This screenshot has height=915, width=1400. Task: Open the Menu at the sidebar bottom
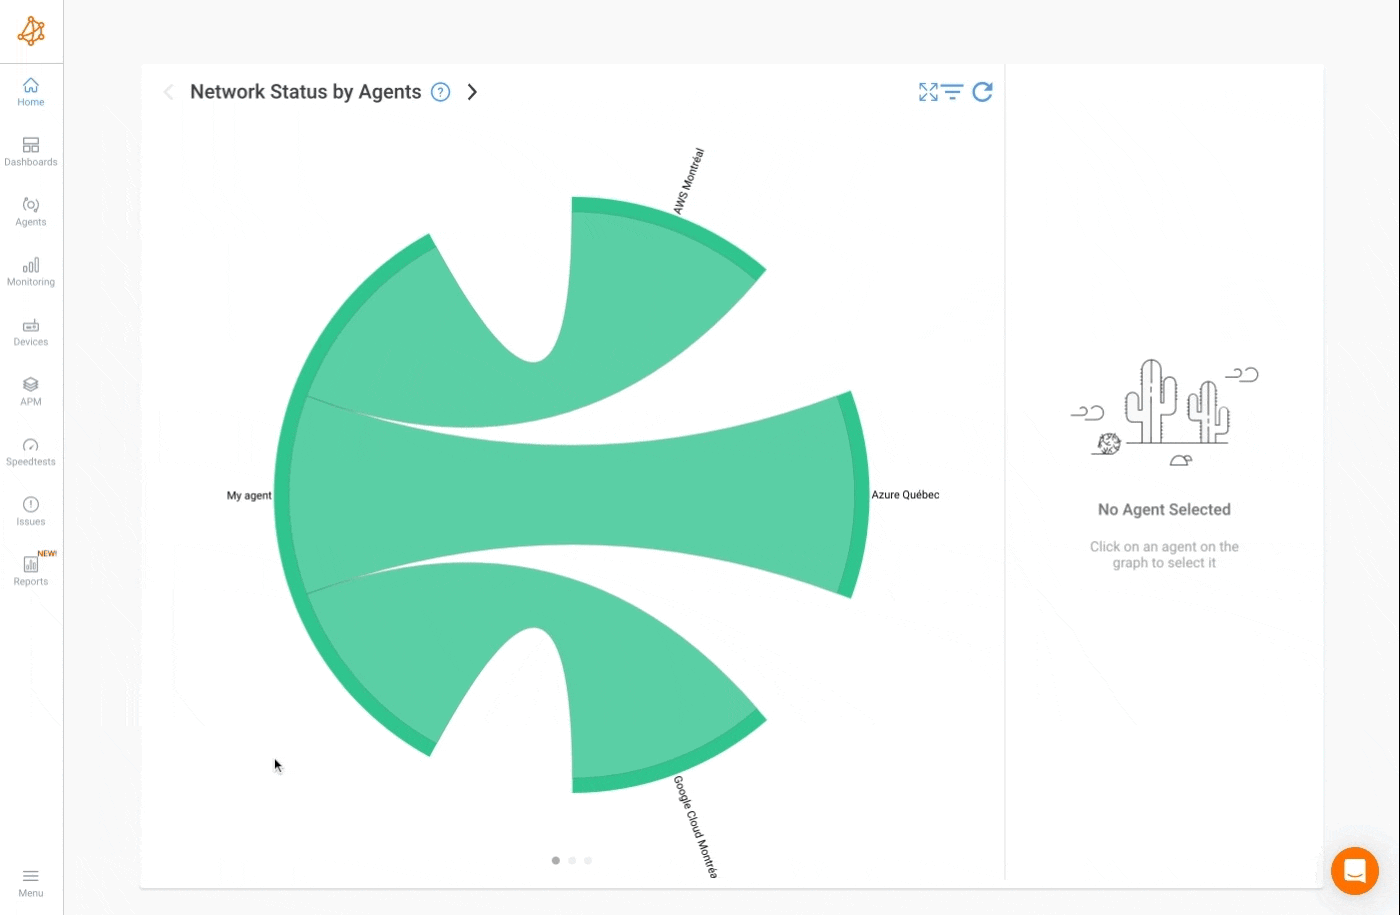(x=30, y=880)
